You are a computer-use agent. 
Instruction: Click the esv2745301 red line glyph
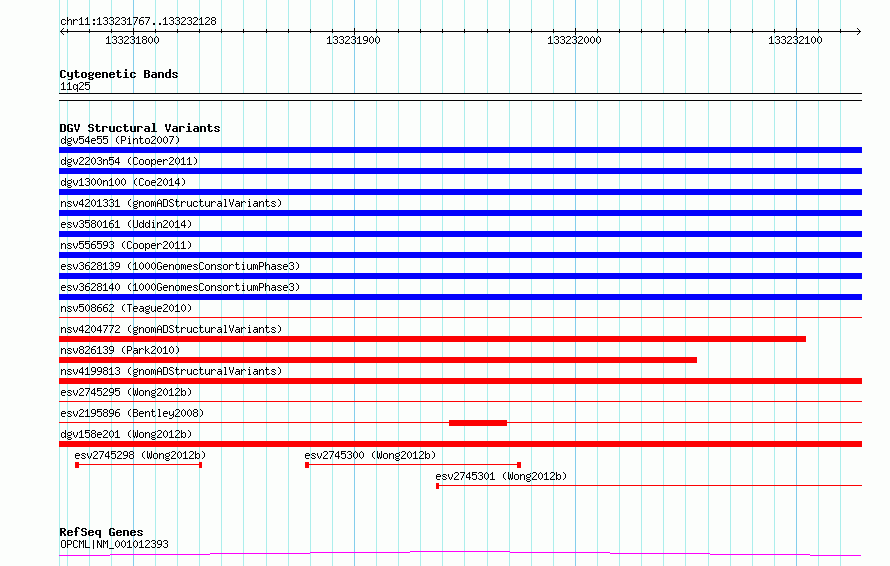pos(649,486)
